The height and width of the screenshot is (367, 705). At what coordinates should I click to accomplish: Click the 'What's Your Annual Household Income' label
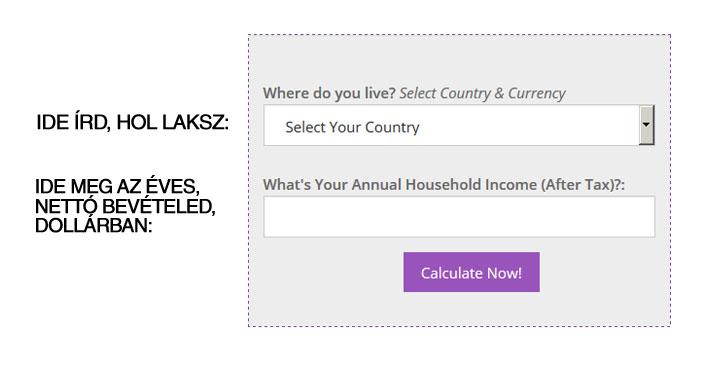[444, 184]
